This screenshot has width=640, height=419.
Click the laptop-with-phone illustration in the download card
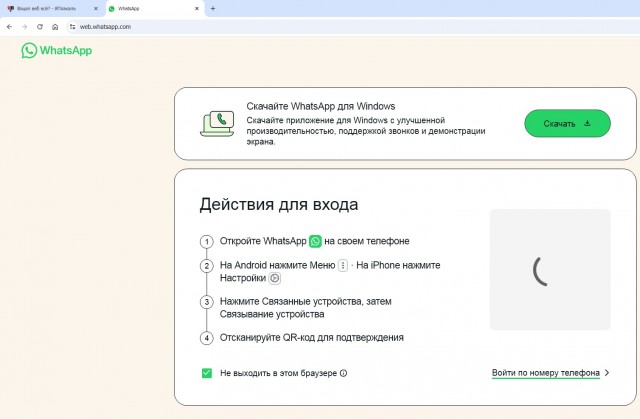(217, 123)
